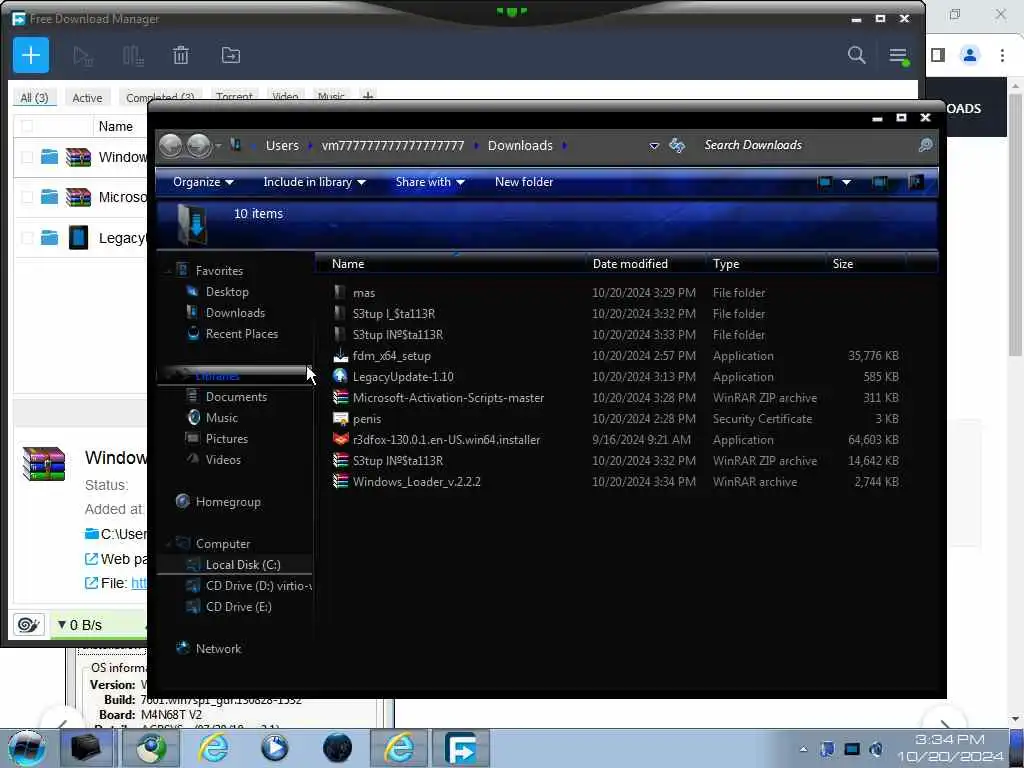The height and width of the screenshot is (768, 1024).
Task: Sort by Size column header
Action: pyautogui.click(x=842, y=264)
